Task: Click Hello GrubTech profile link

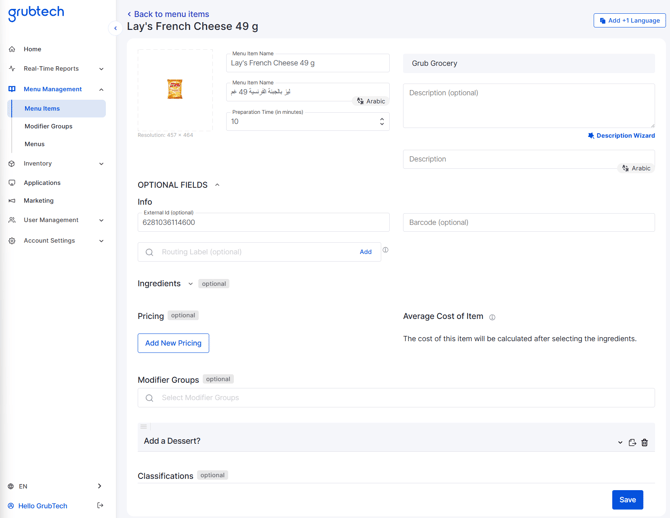Action: (43, 506)
